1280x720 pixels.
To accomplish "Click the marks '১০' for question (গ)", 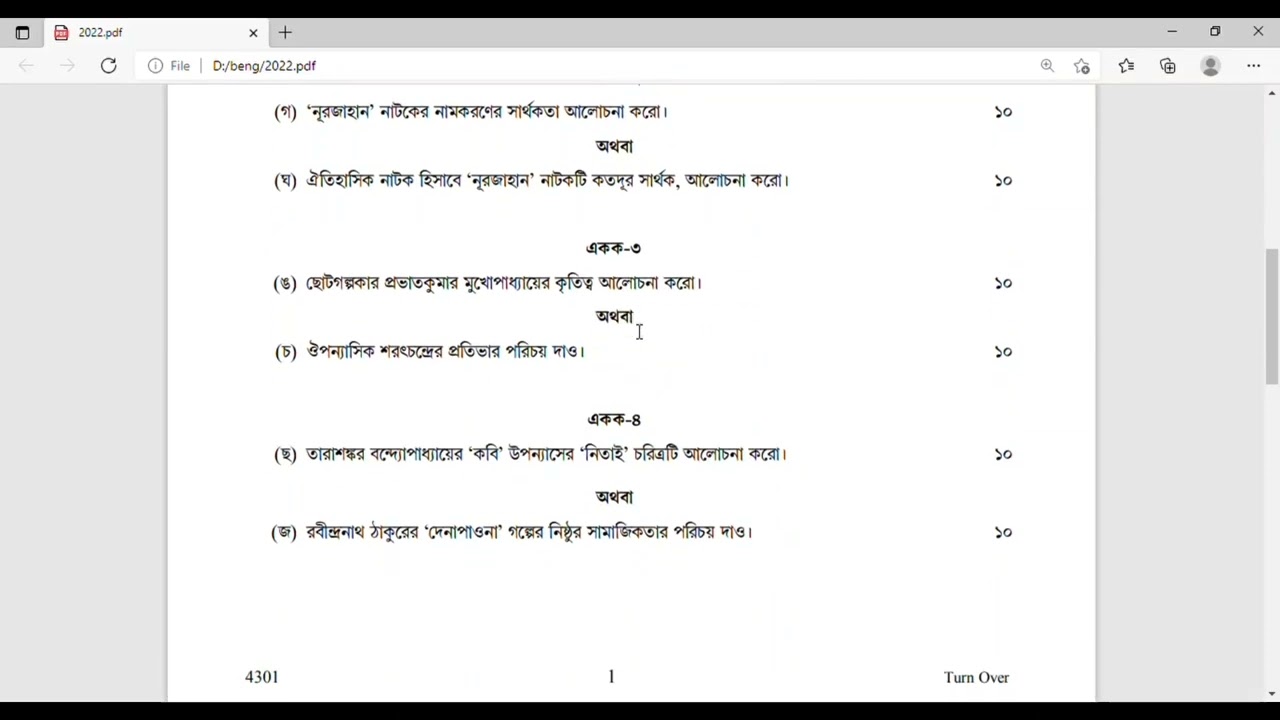I will tap(1003, 111).
